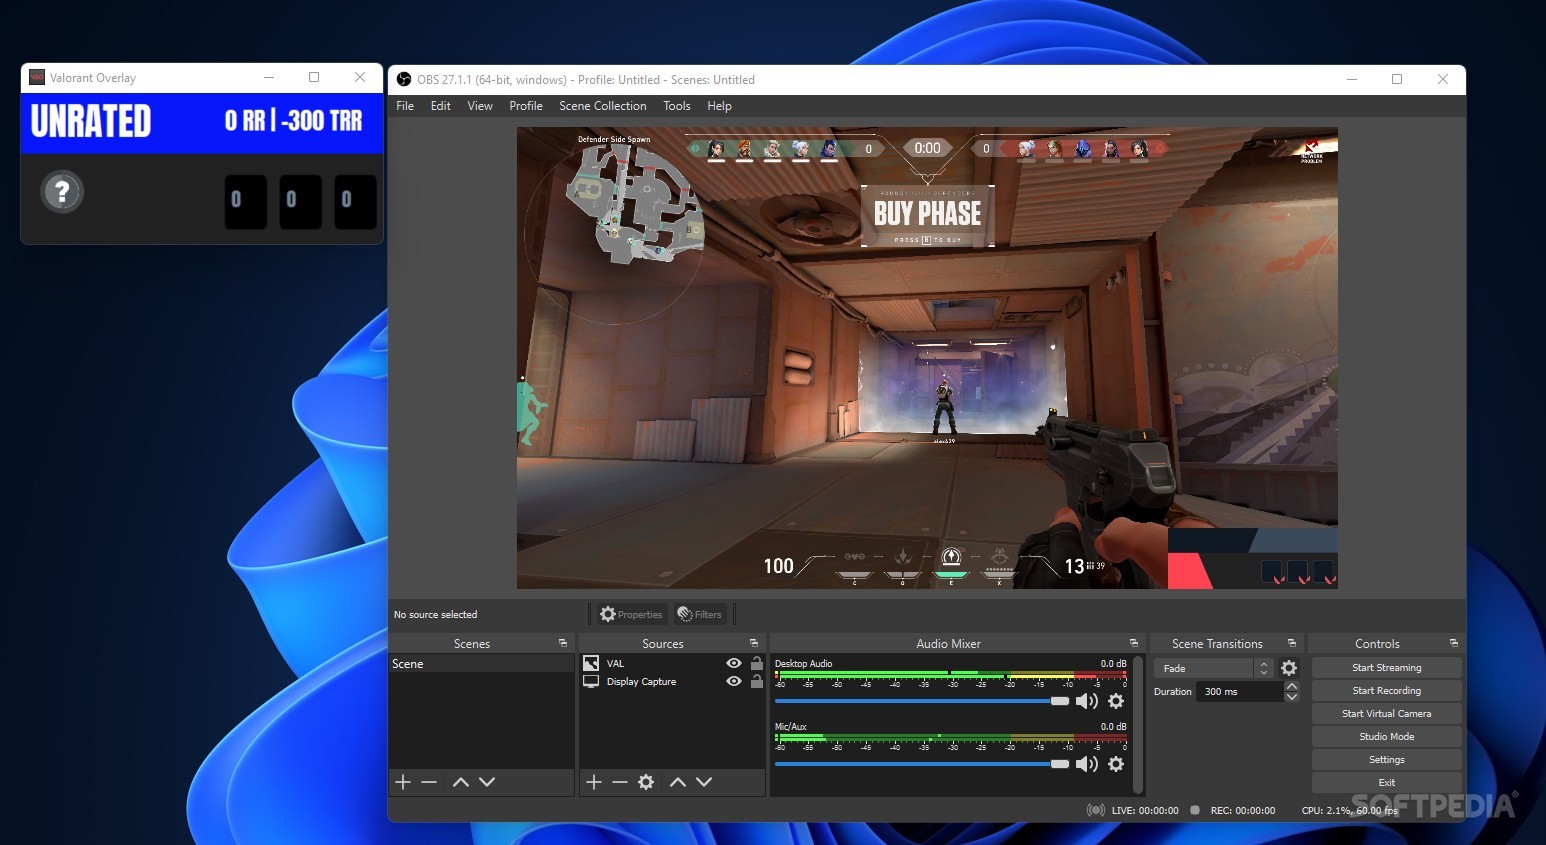This screenshot has height=845, width=1546.
Task: Click the Exit button in Controls
Action: [1386, 783]
